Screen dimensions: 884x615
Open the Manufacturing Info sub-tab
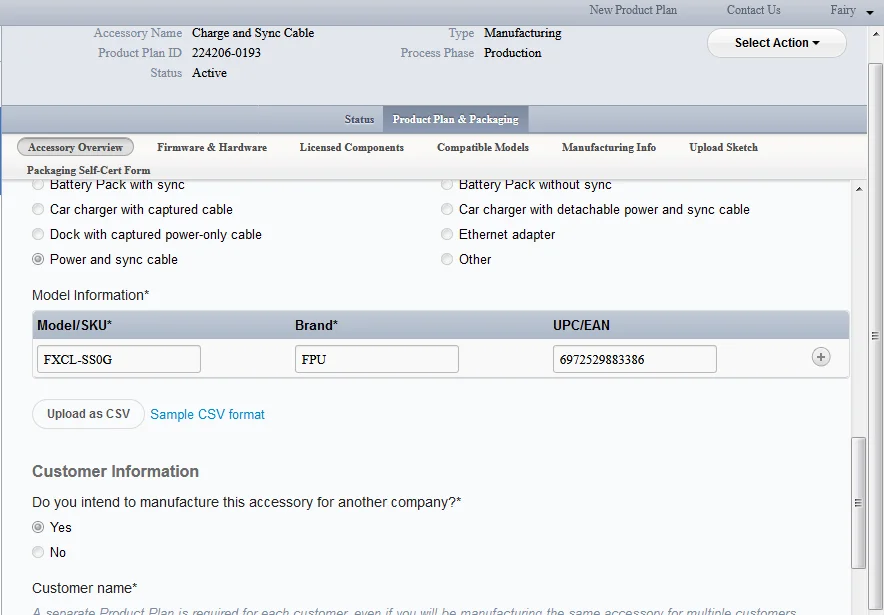[609, 147]
